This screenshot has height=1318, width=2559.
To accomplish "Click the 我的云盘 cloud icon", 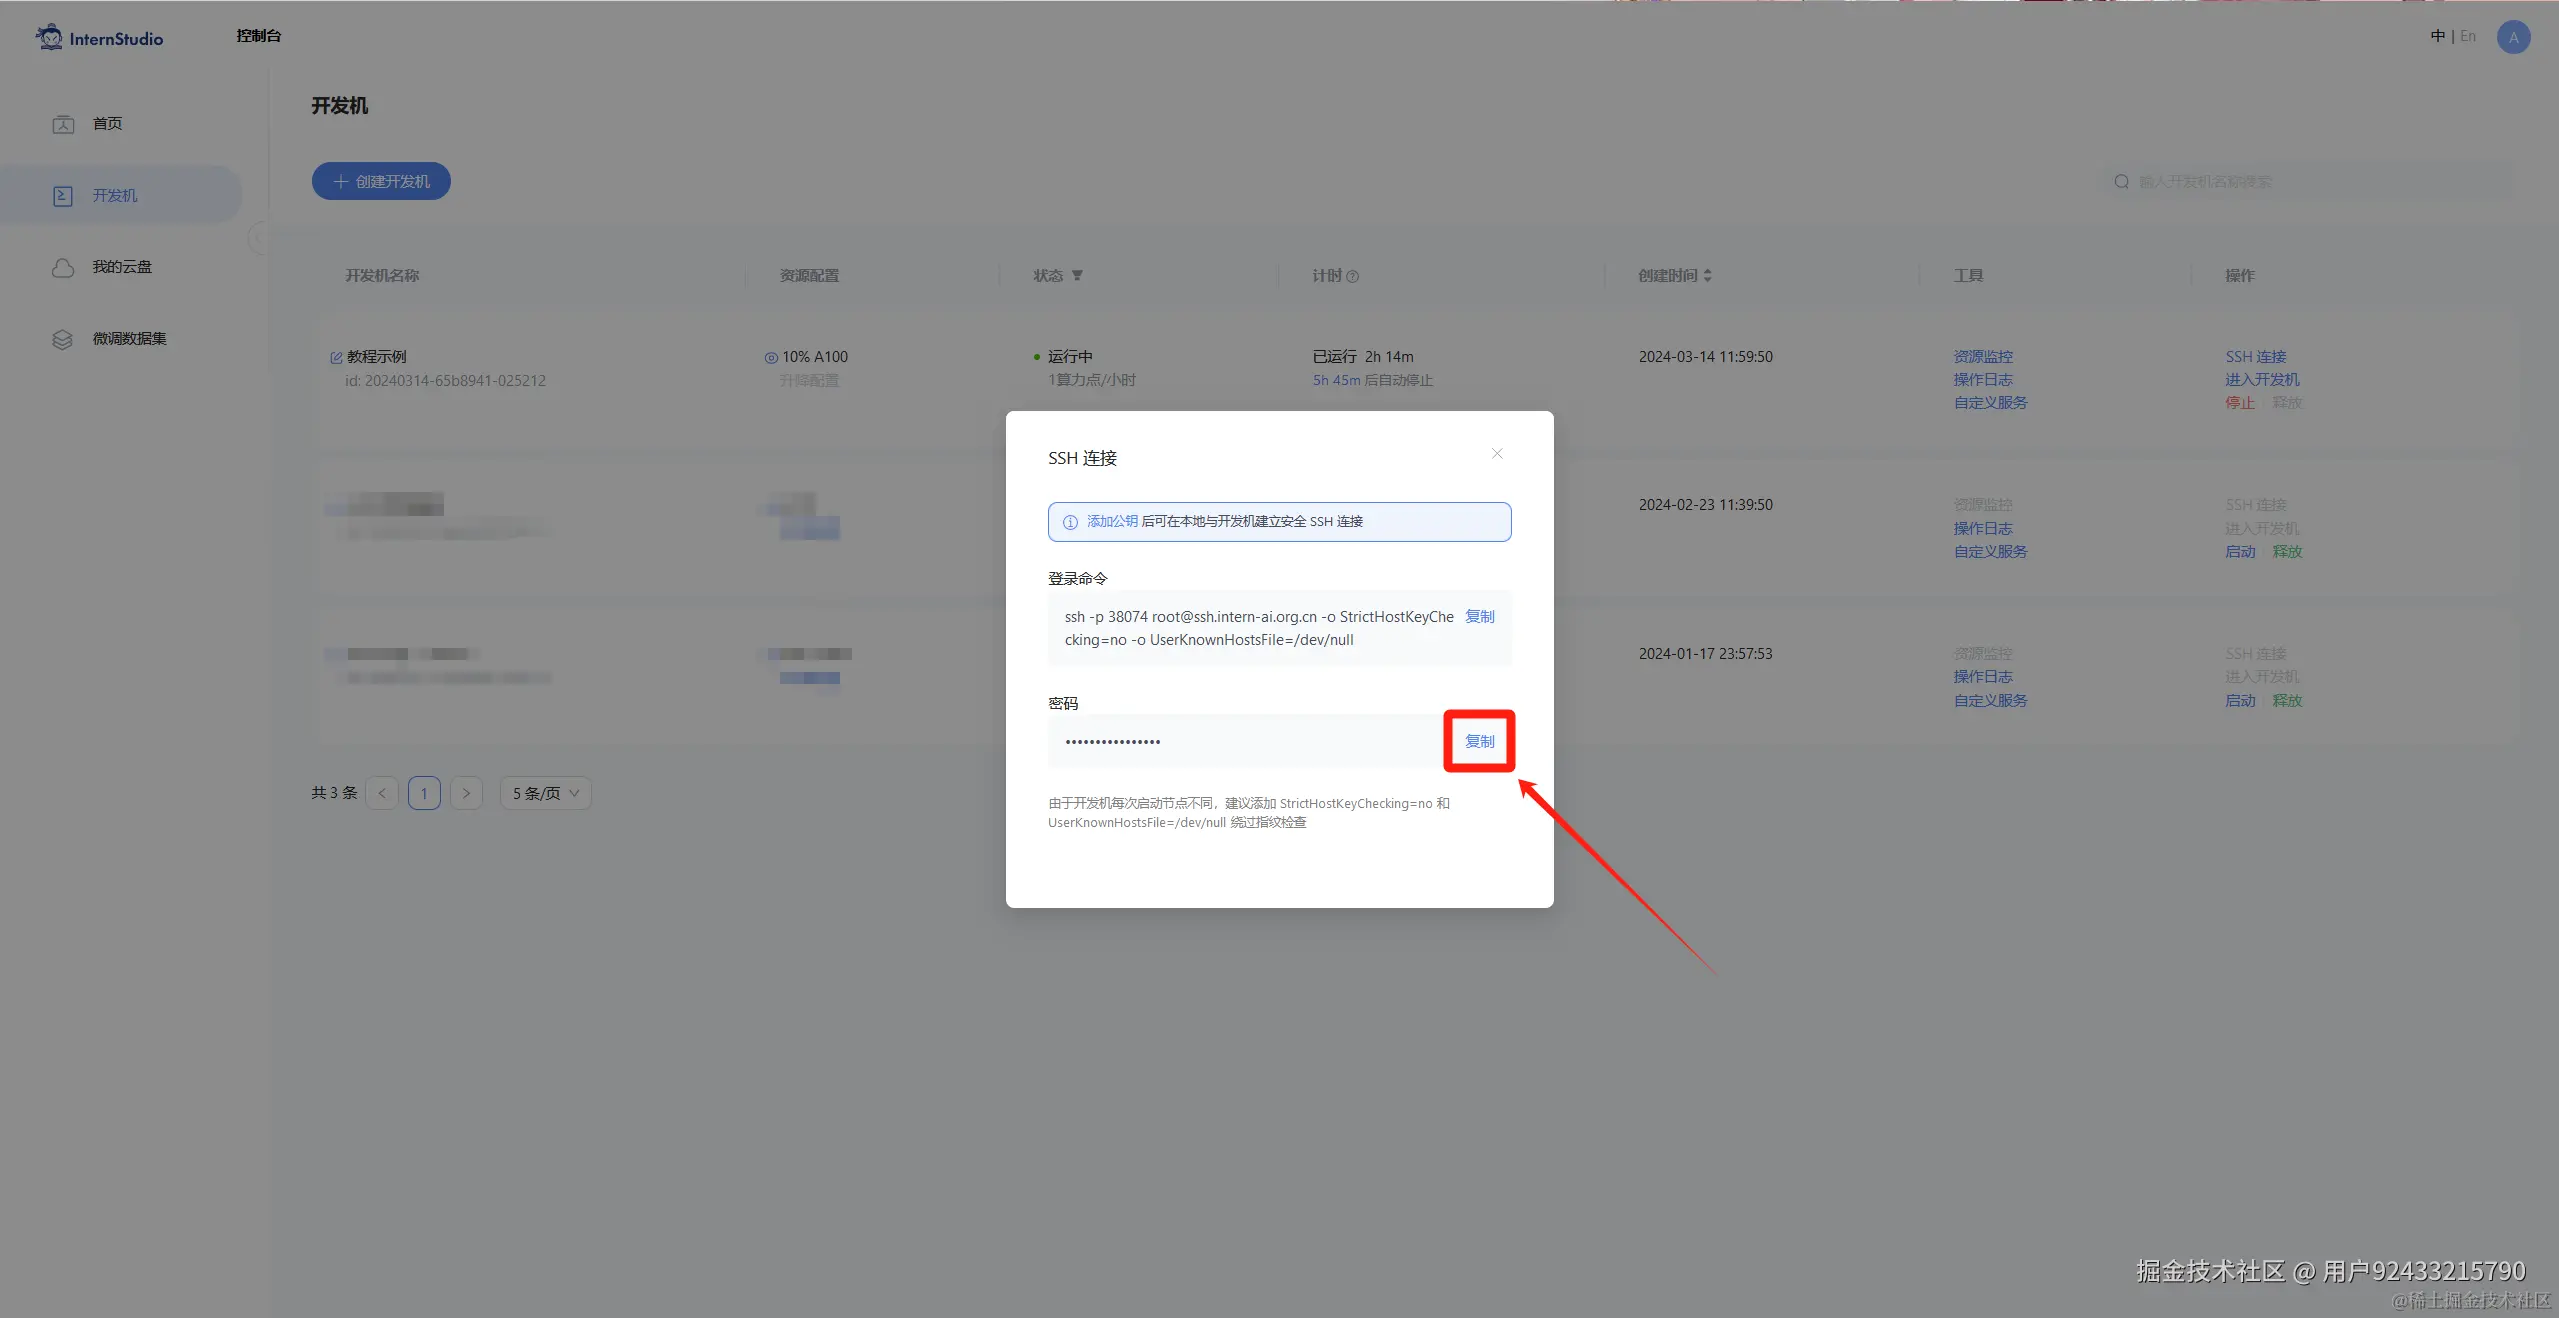I will tap(63, 267).
